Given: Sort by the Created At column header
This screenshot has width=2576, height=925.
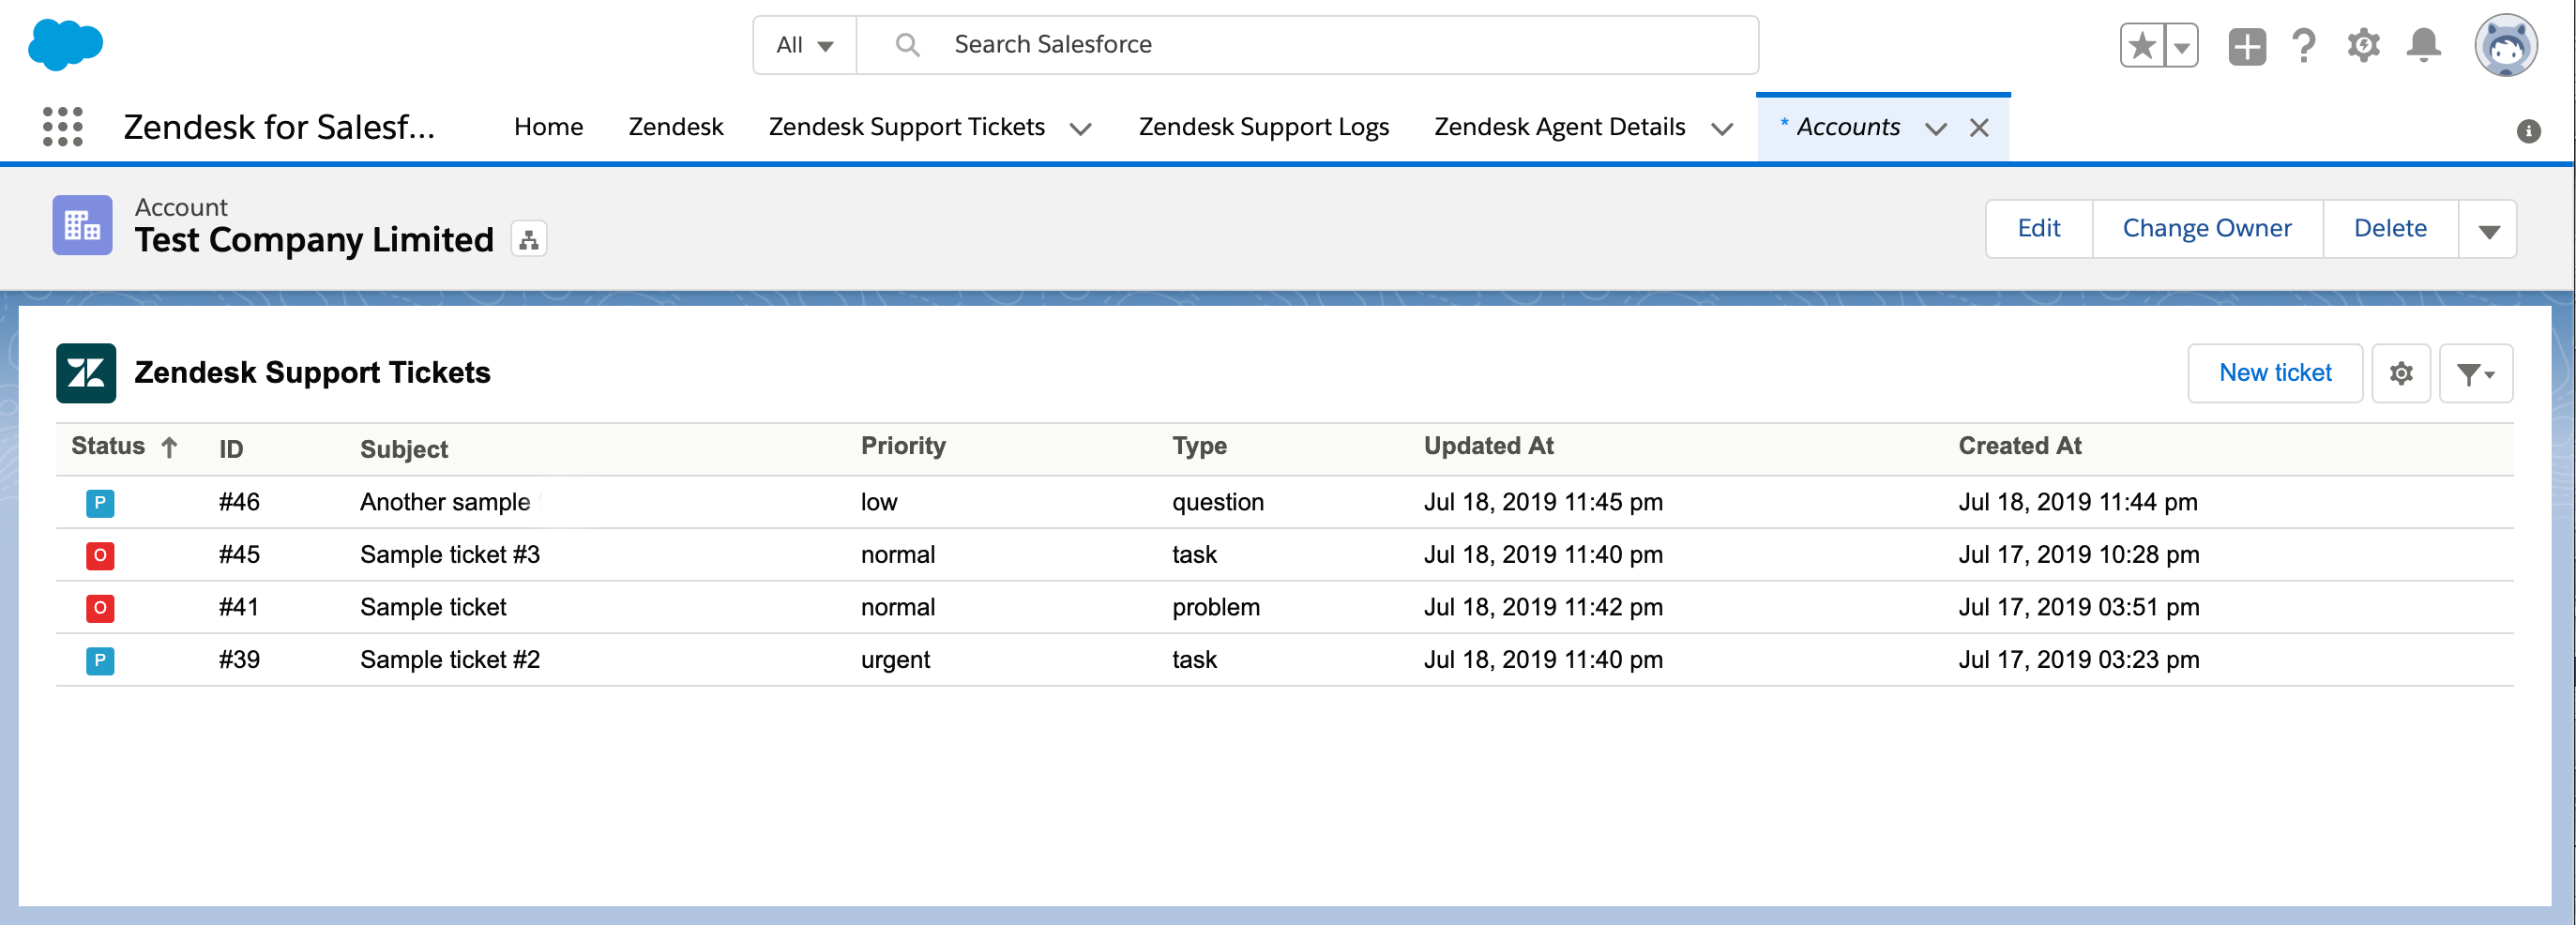Looking at the screenshot, I should (2018, 446).
